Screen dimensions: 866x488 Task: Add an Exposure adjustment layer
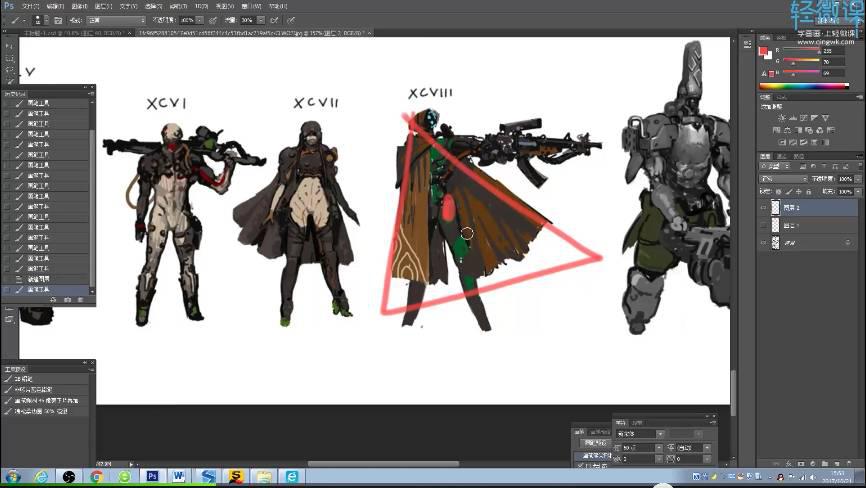point(815,118)
